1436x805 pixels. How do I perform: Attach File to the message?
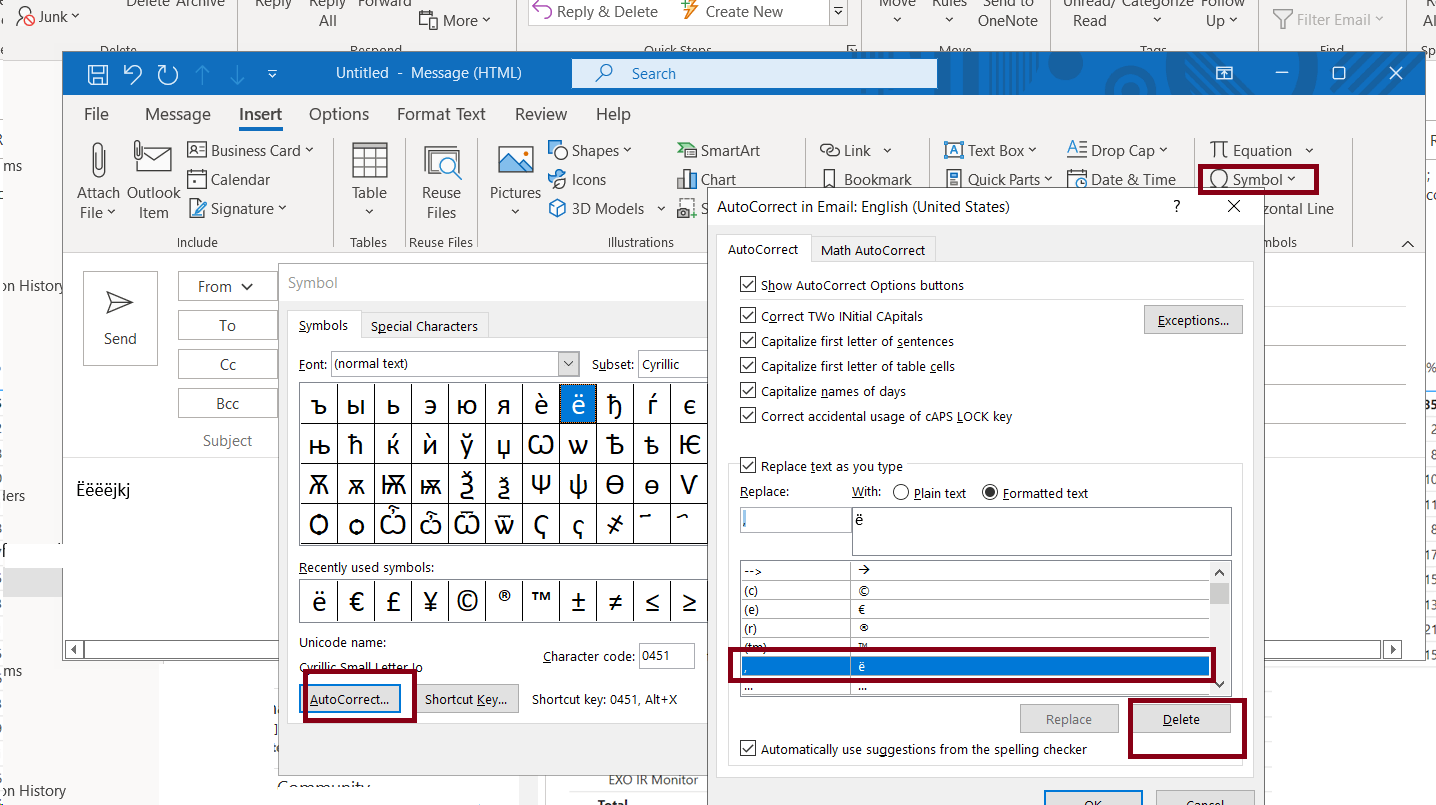click(x=98, y=180)
